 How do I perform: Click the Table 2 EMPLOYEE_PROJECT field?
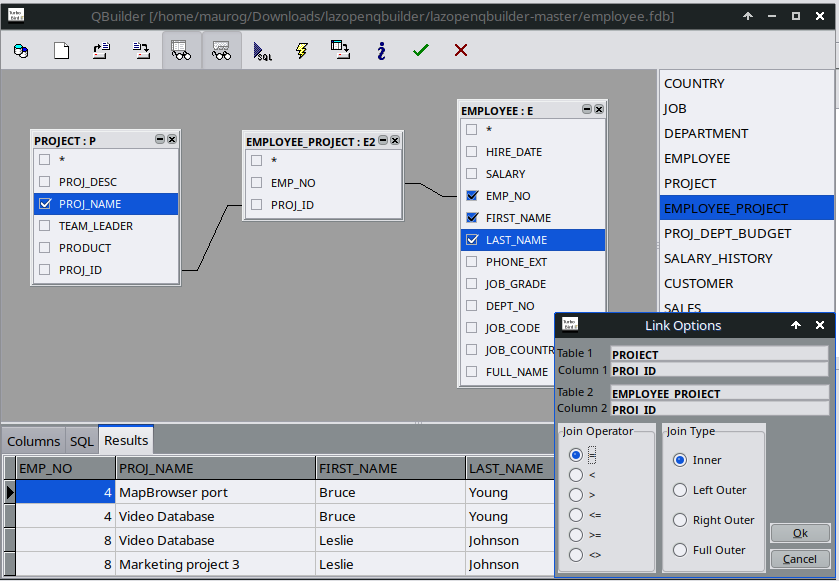click(x=720, y=393)
